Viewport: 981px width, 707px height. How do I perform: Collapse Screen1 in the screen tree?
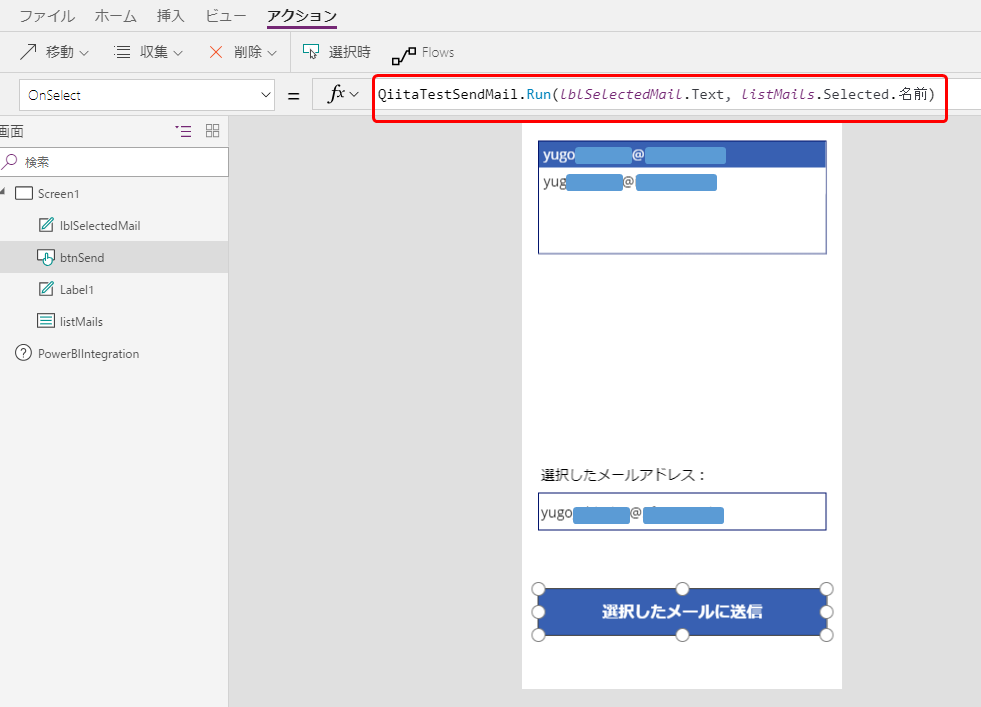point(6,193)
